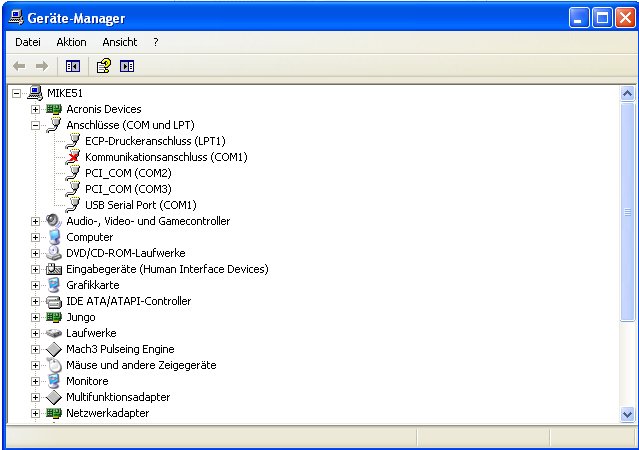Screen dimensions: 639x450
Task: Click the scrollbar up arrow
Action: tap(627, 94)
